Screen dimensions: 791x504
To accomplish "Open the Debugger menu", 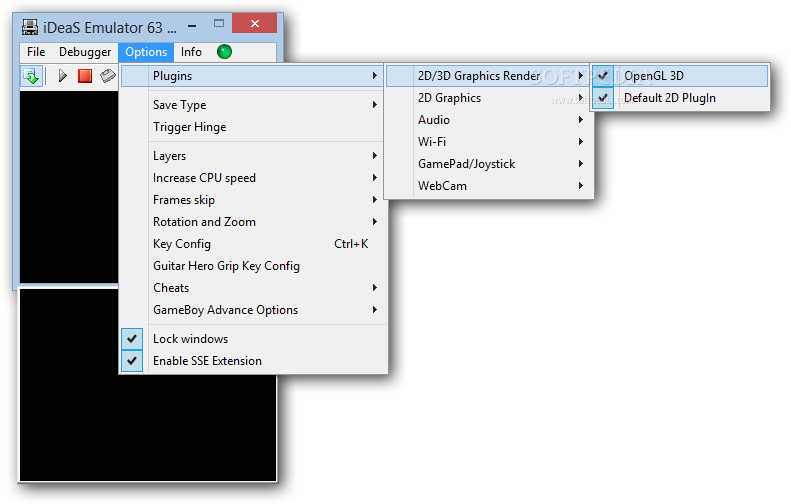I will (85, 52).
